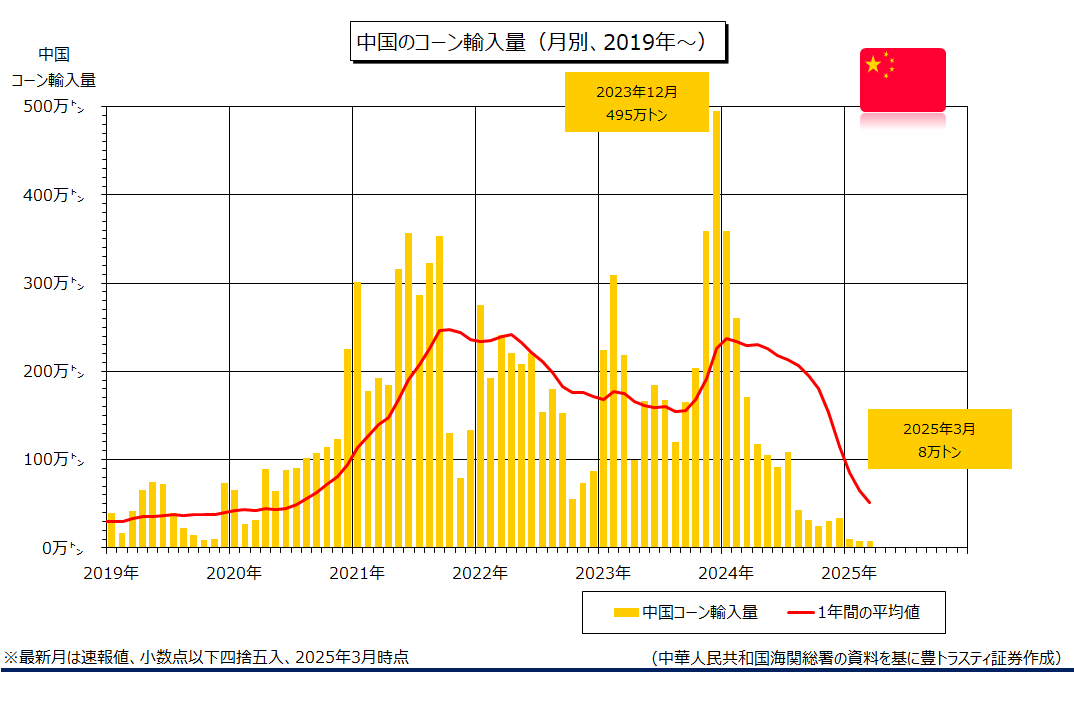
Task: Click the China flag icon
Action: [903, 80]
